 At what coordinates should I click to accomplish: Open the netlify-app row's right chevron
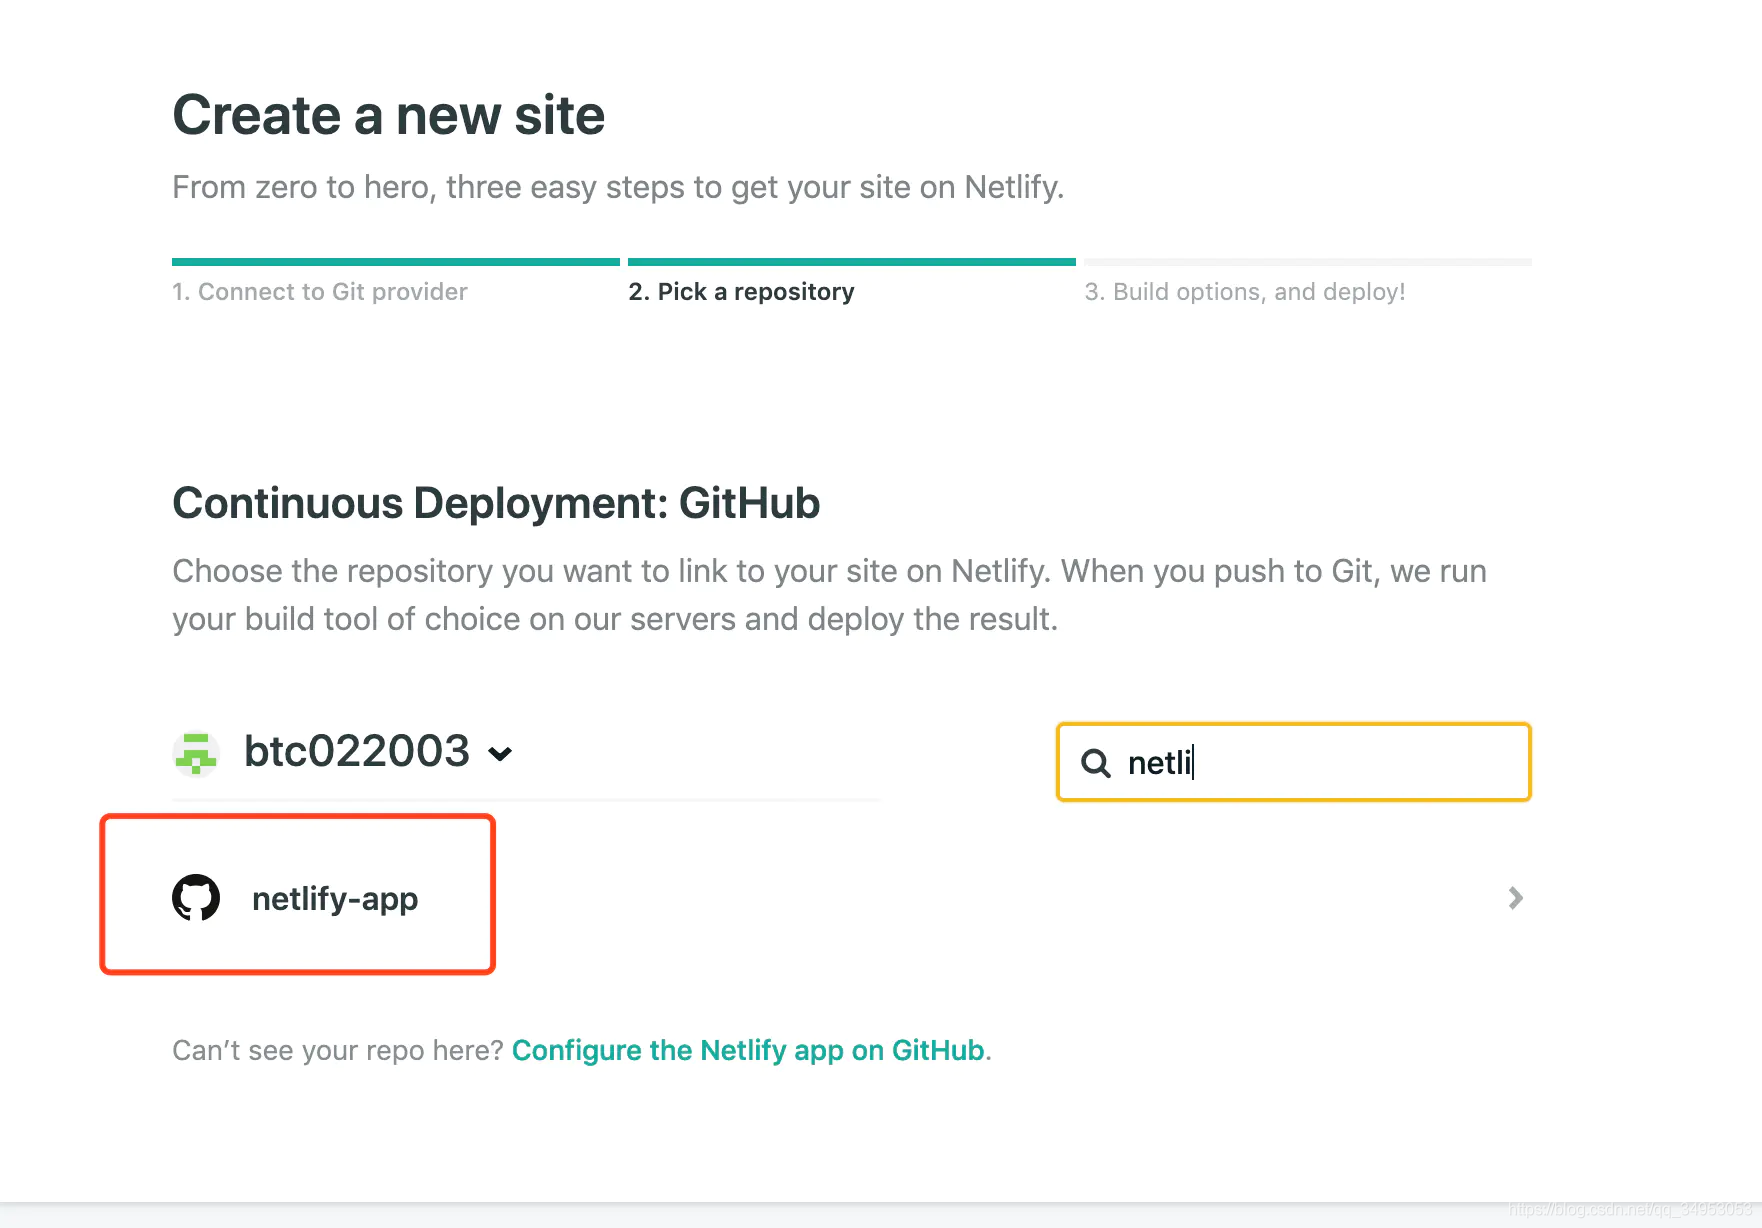[x=1515, y=898]
